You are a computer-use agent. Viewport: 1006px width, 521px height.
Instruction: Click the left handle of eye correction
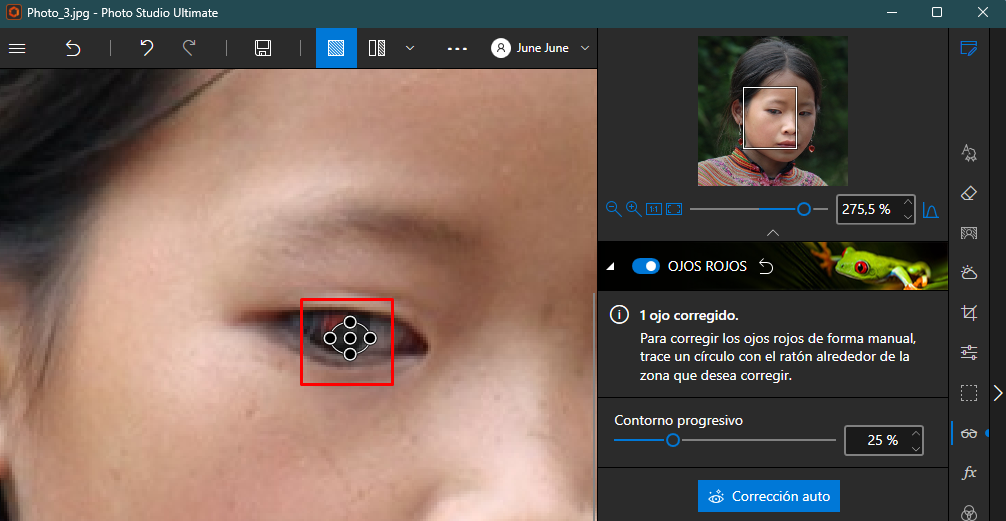pos(330,337)
